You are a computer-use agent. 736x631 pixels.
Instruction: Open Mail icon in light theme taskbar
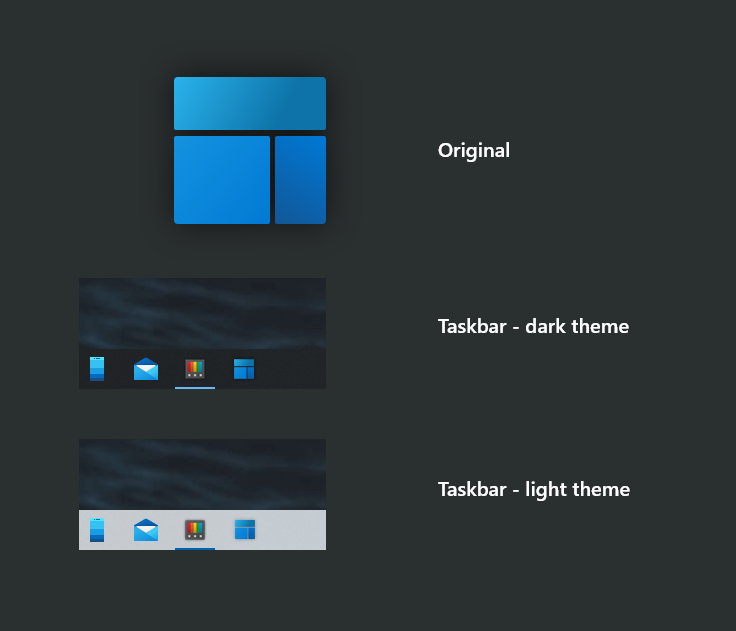146,530
